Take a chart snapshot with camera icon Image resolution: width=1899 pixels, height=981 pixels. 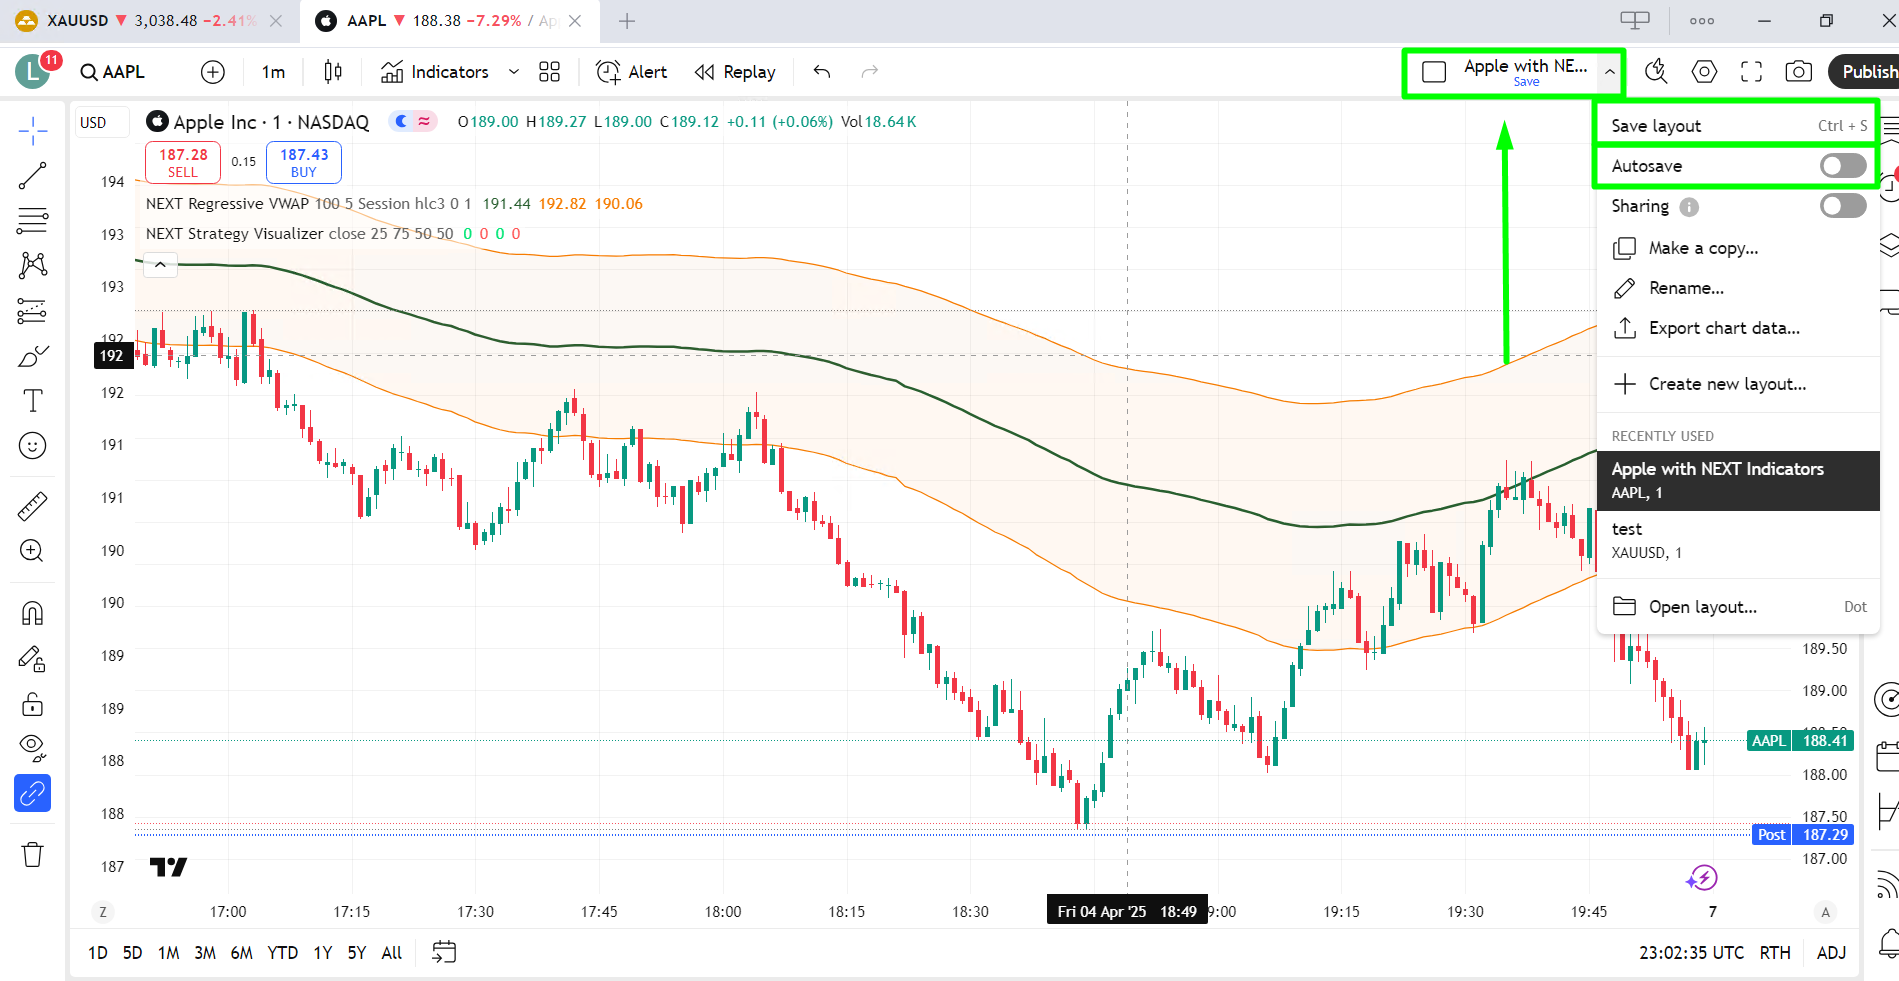[x=1798, y=72]
